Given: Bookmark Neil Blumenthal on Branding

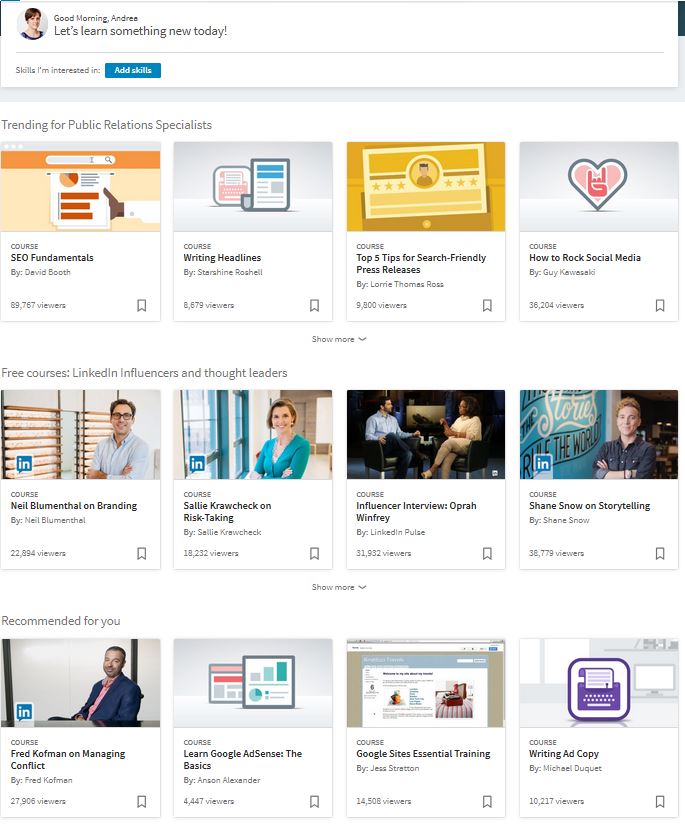Looking at the screenshot, I should point(141,553).
